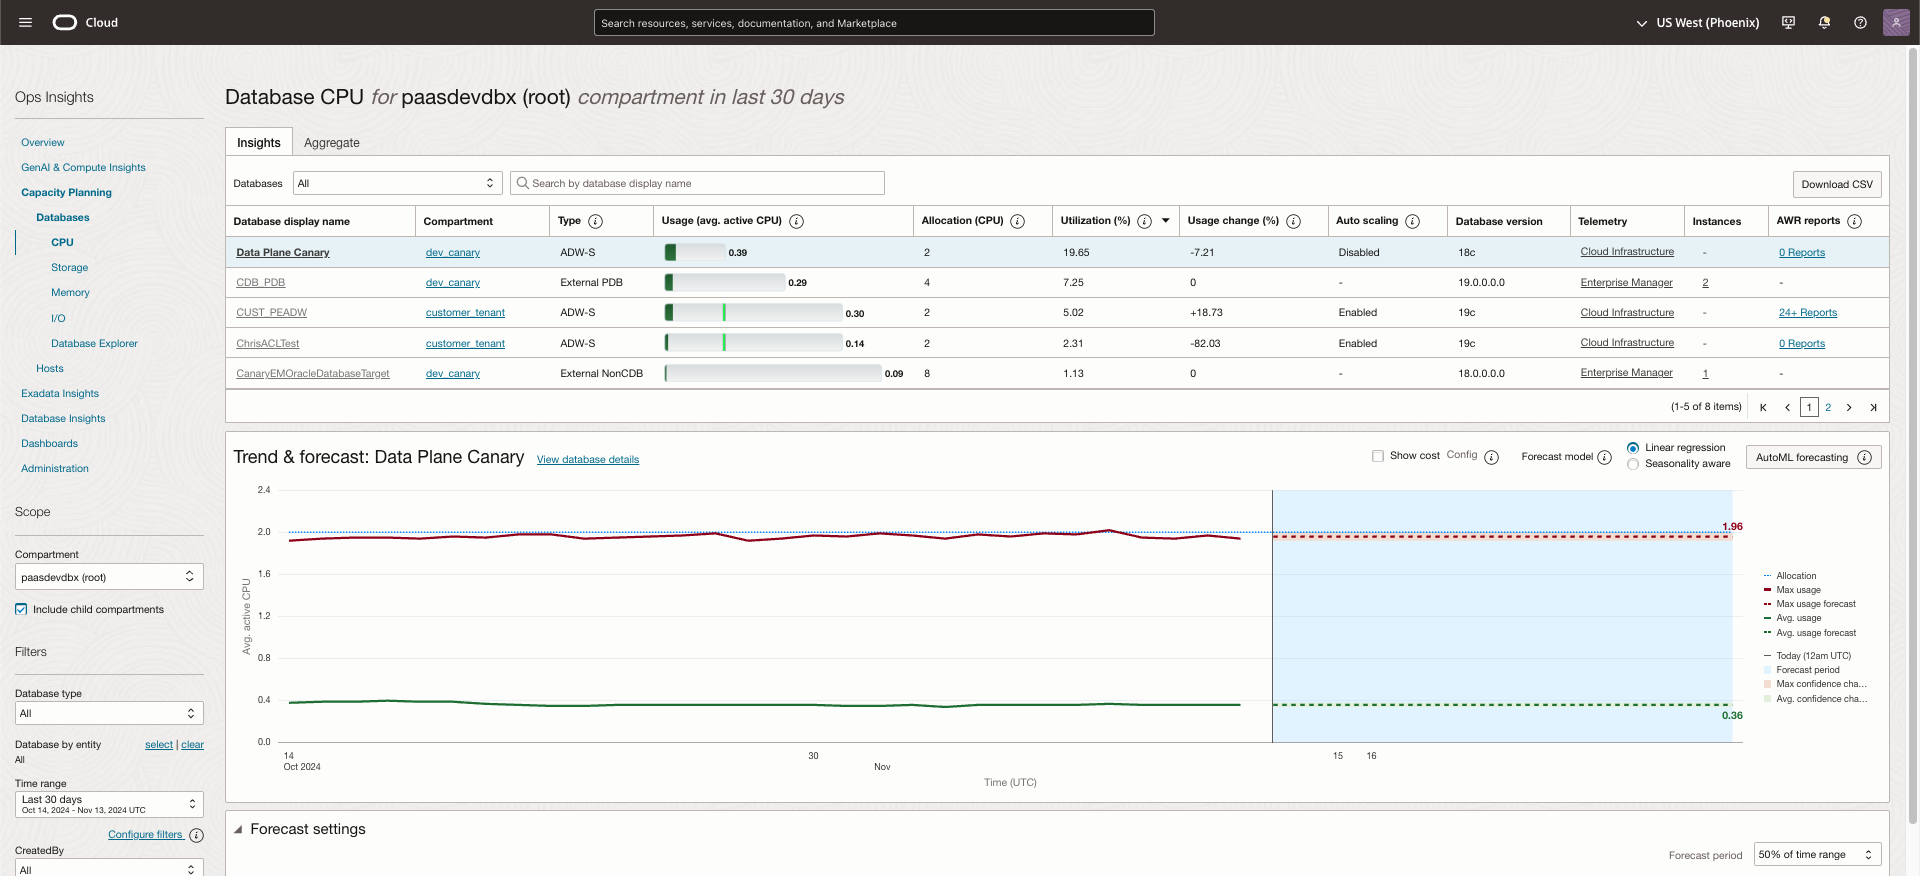Click the CUST_PEADW usage bar
Screen dimensions: 1920x876
tap(754, 313)
